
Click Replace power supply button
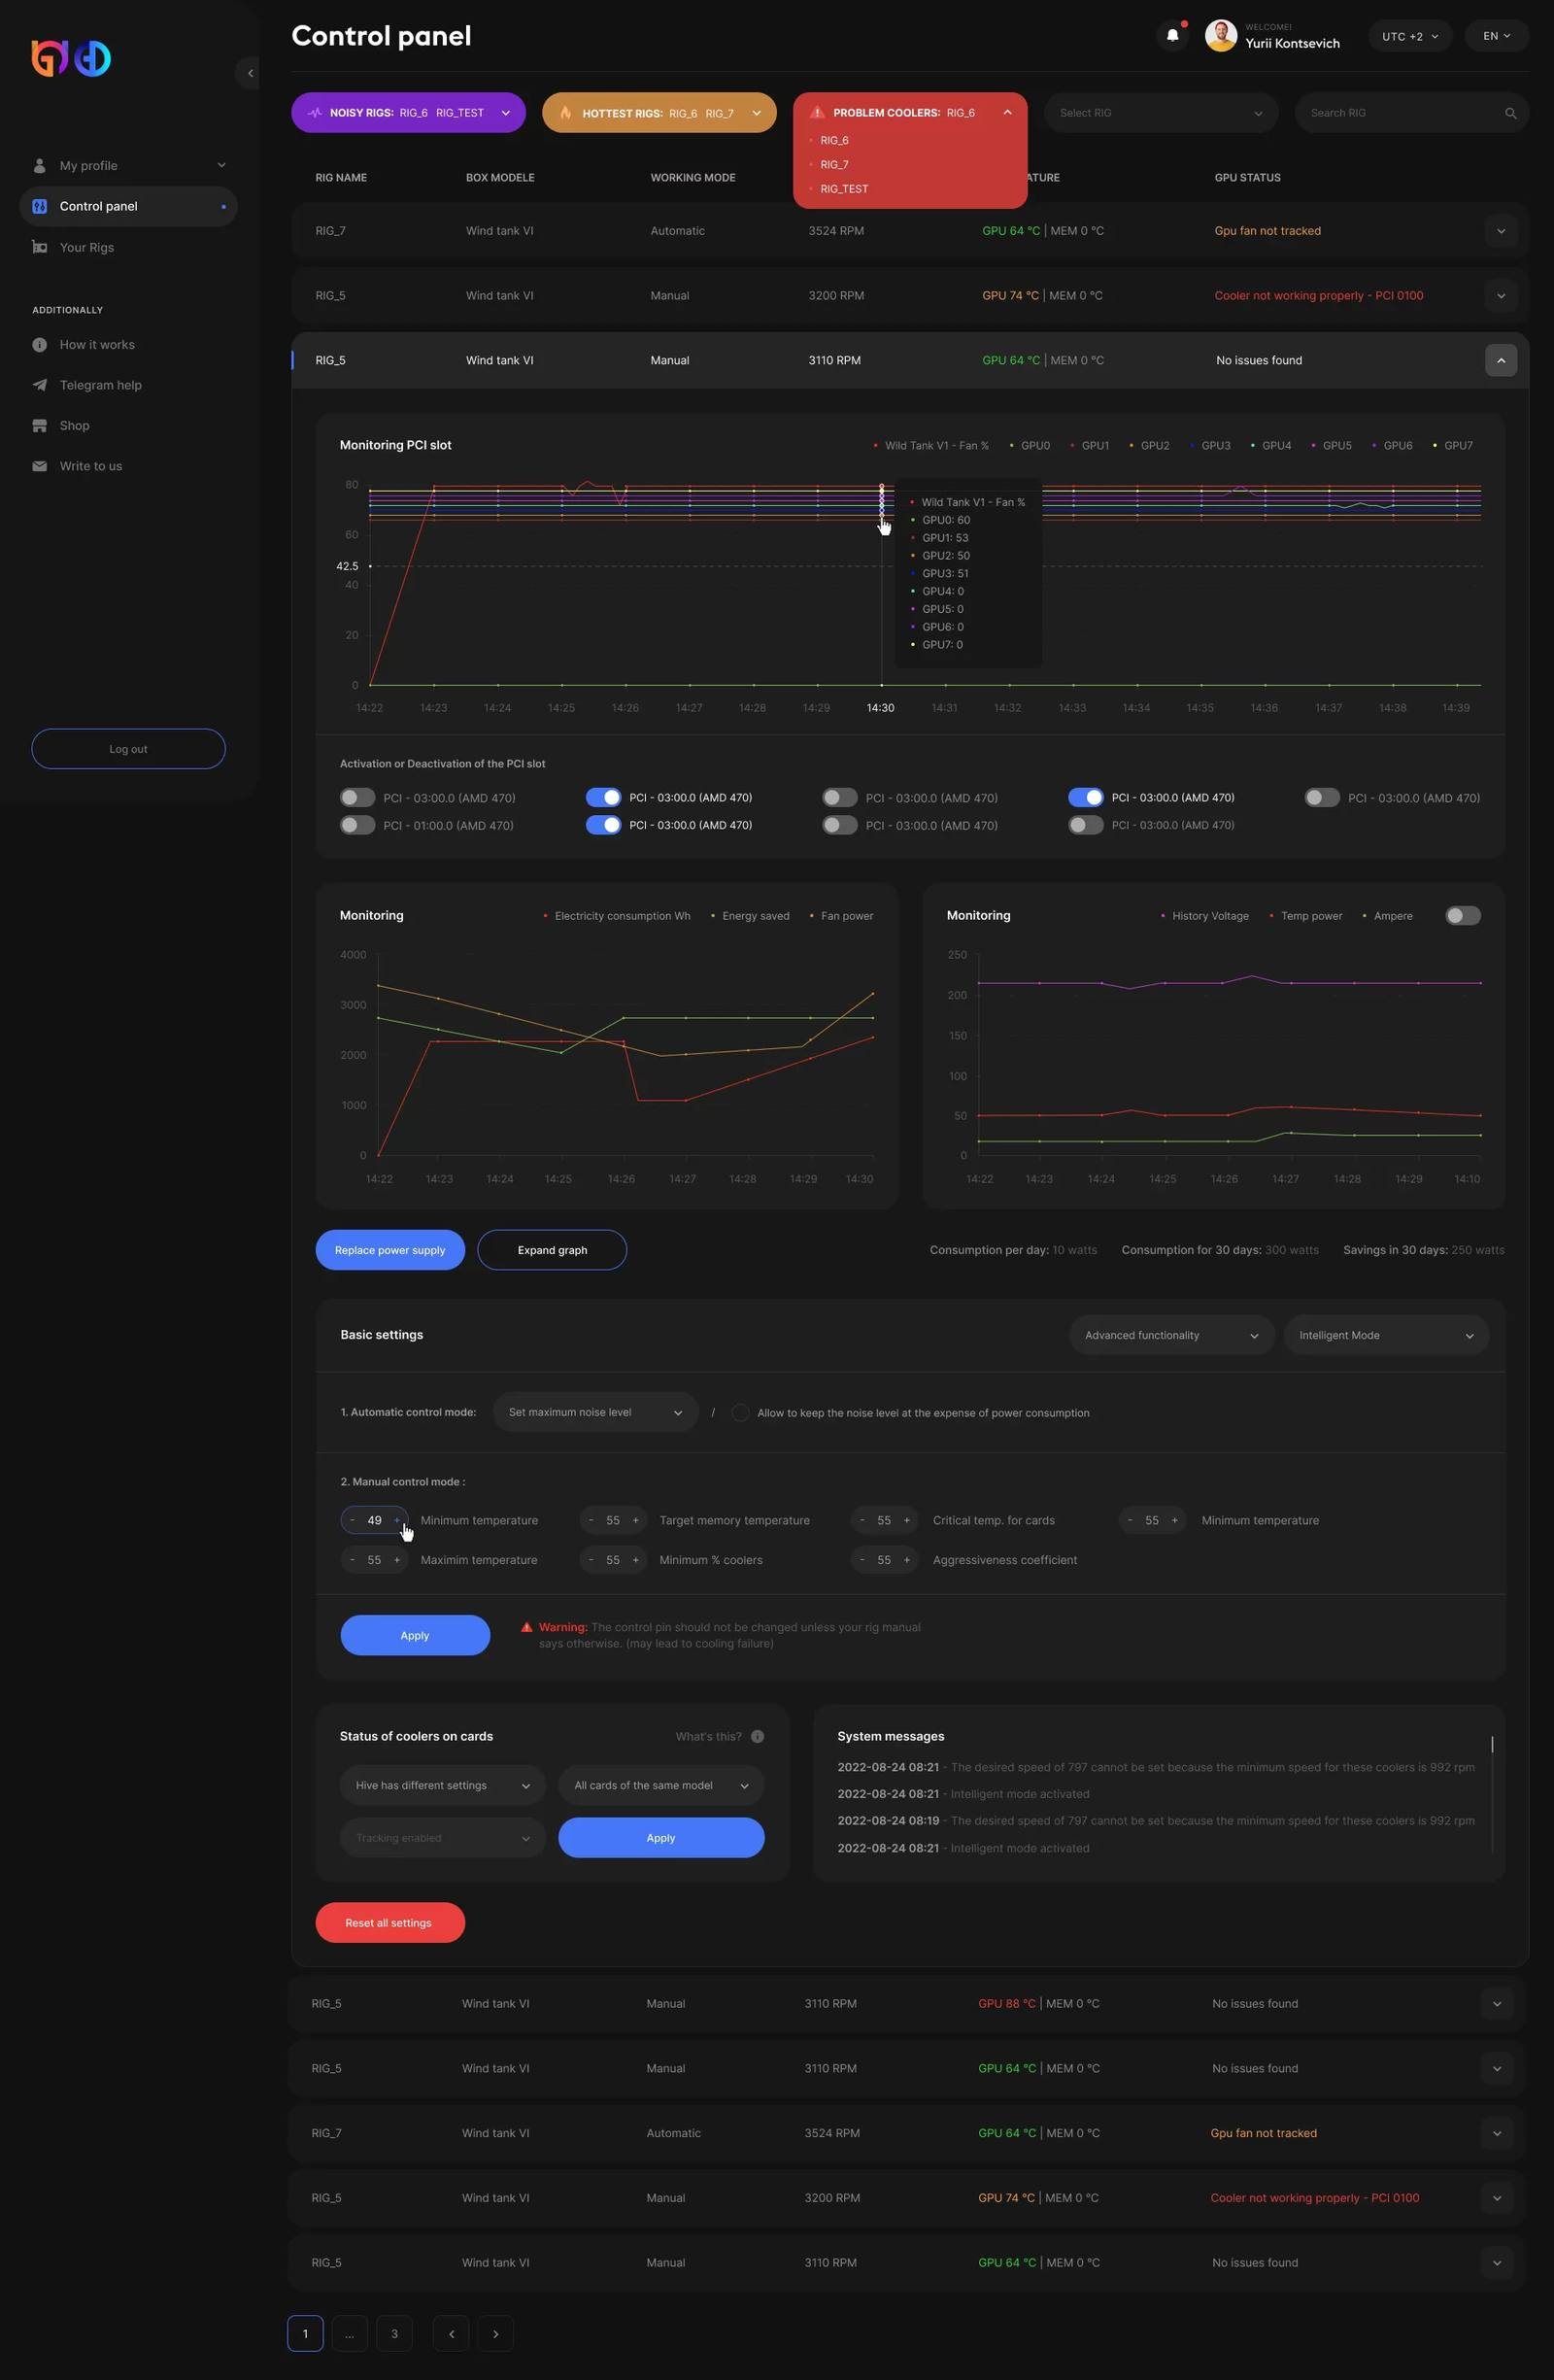click(x=390, y=1250)
